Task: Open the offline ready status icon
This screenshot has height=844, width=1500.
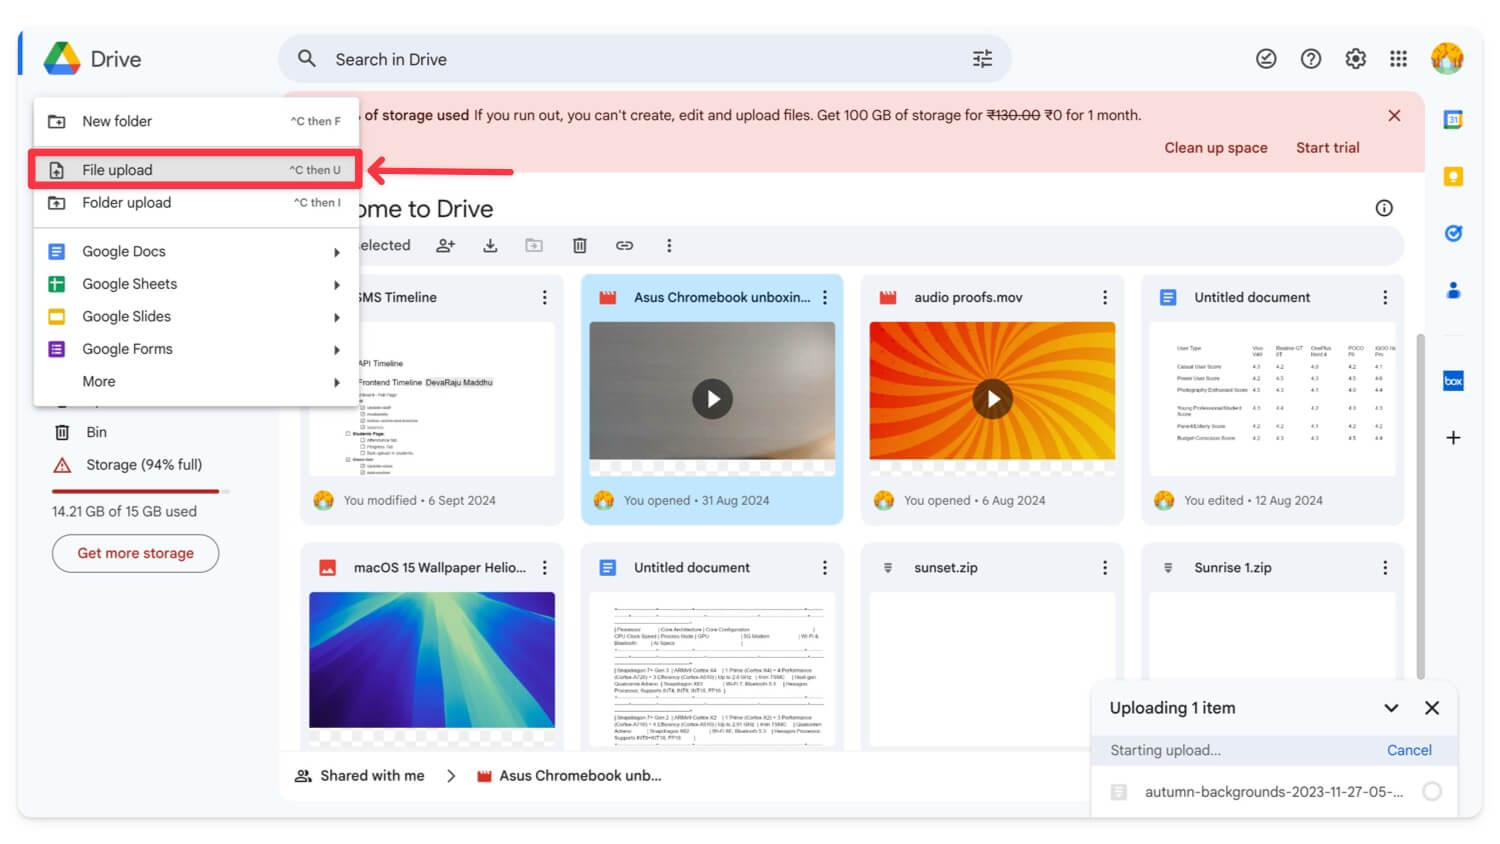Action: 1266,59
